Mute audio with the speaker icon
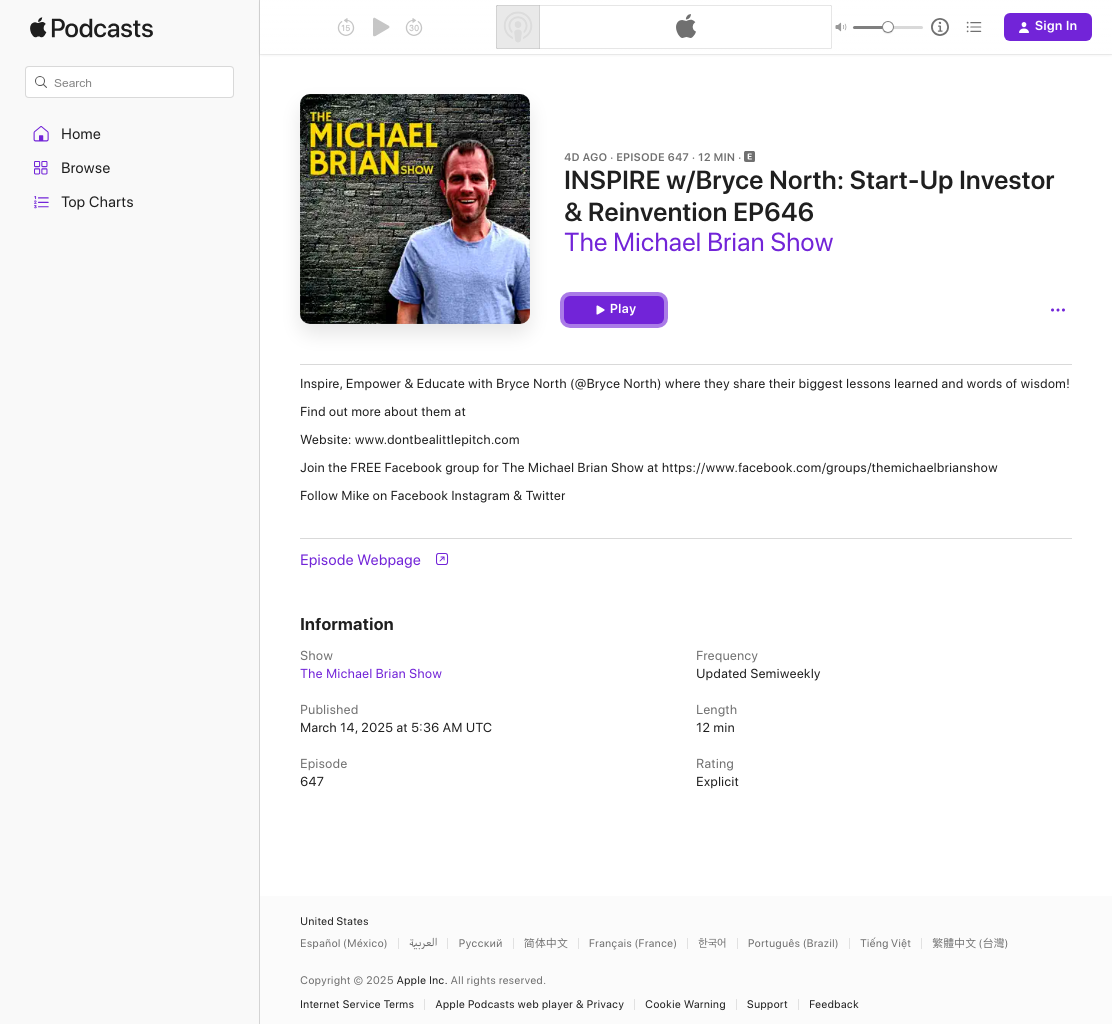 click(x=841, y=27)
